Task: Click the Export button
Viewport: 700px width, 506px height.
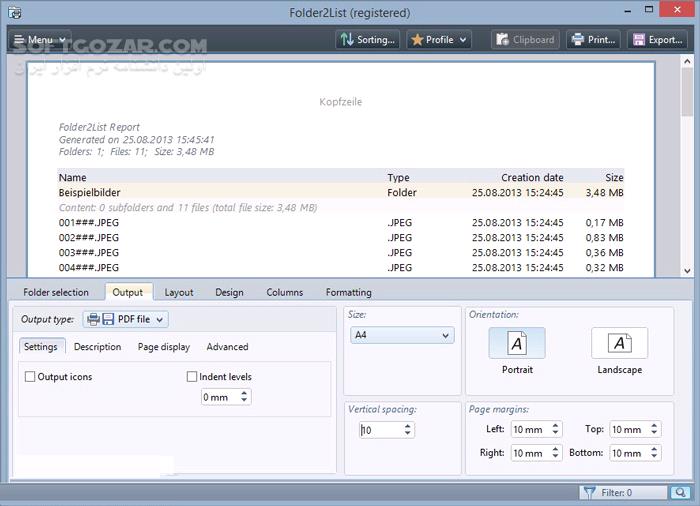Action: [x=658, y=40]
